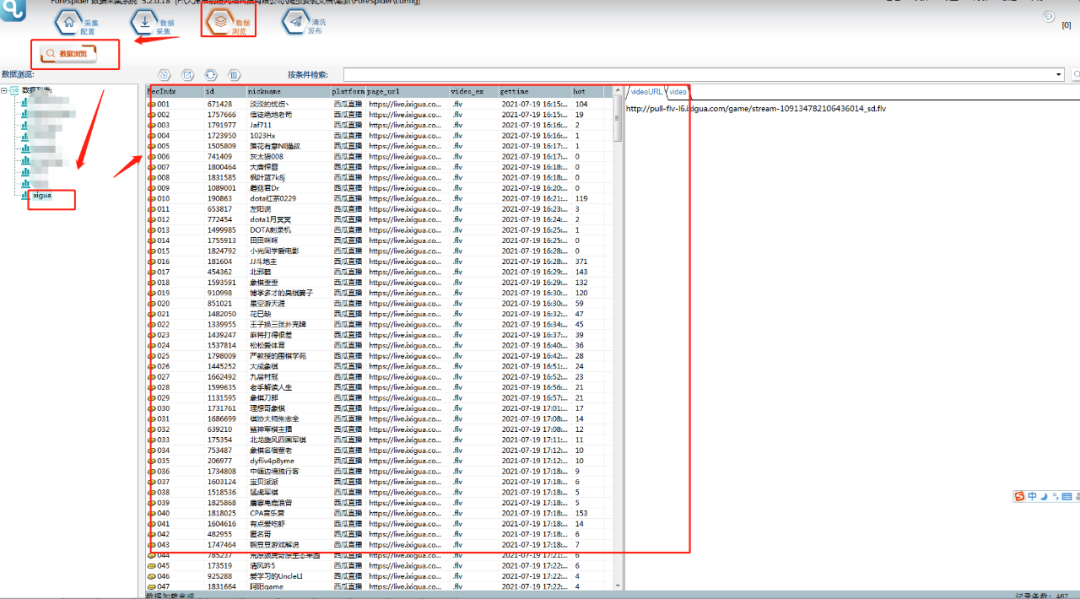This screenshot has width=1080, height=599.
Task: Click the record icon of row 020
Action: click(152, 304)
